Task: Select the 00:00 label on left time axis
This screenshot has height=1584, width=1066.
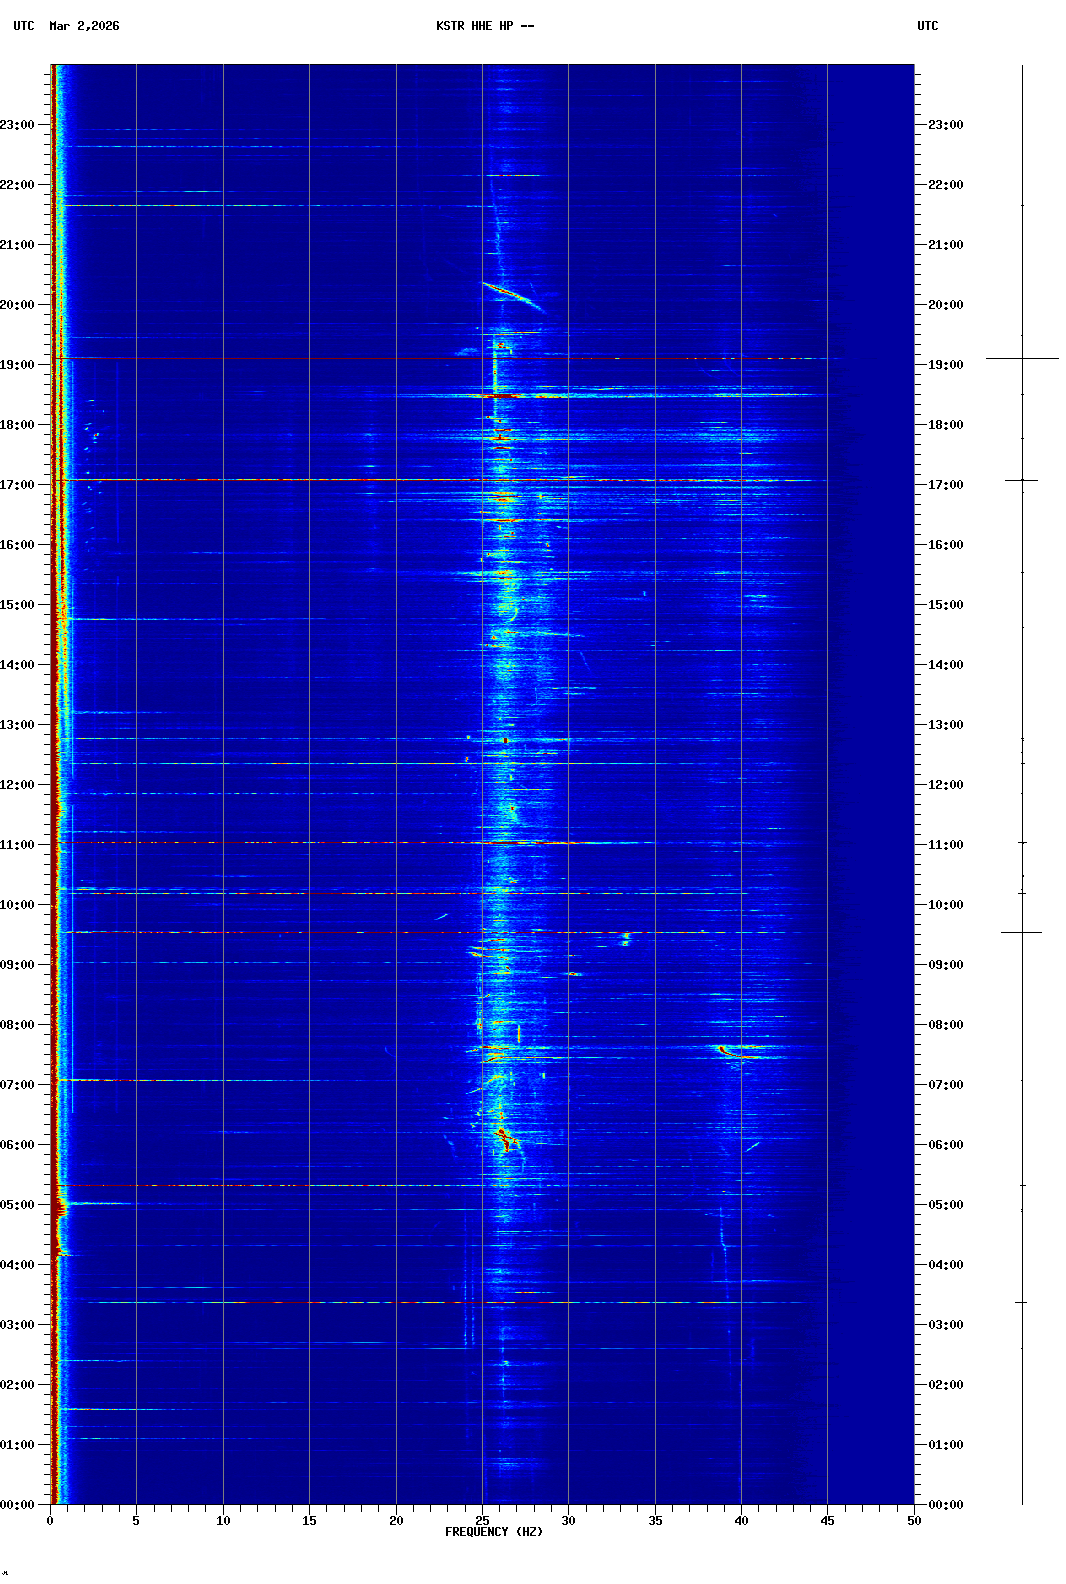Action: (18, 1505)
